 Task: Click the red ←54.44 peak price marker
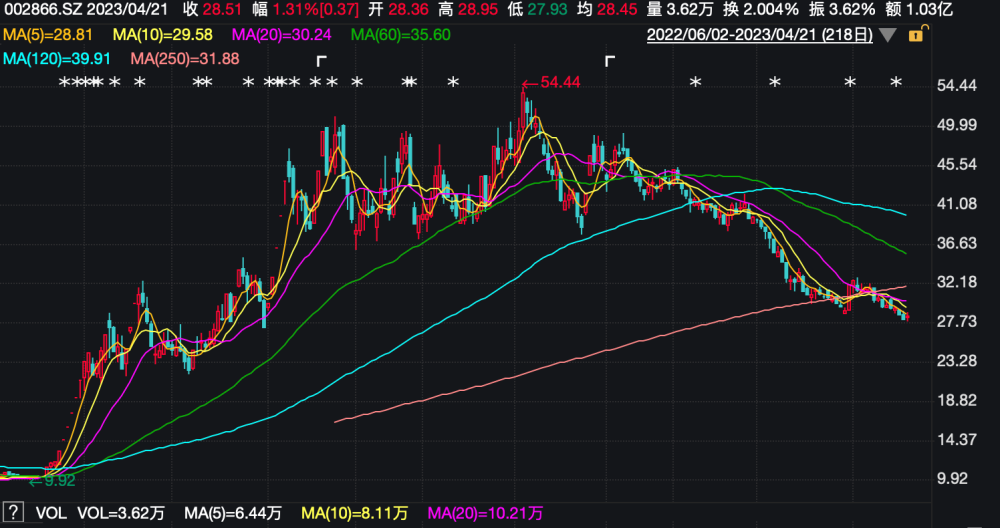coord(551,82)
